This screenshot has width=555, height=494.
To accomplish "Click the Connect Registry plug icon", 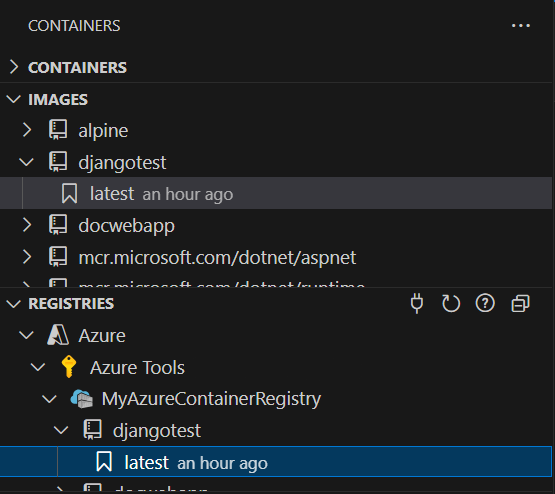I will click(x=417, y=303).
